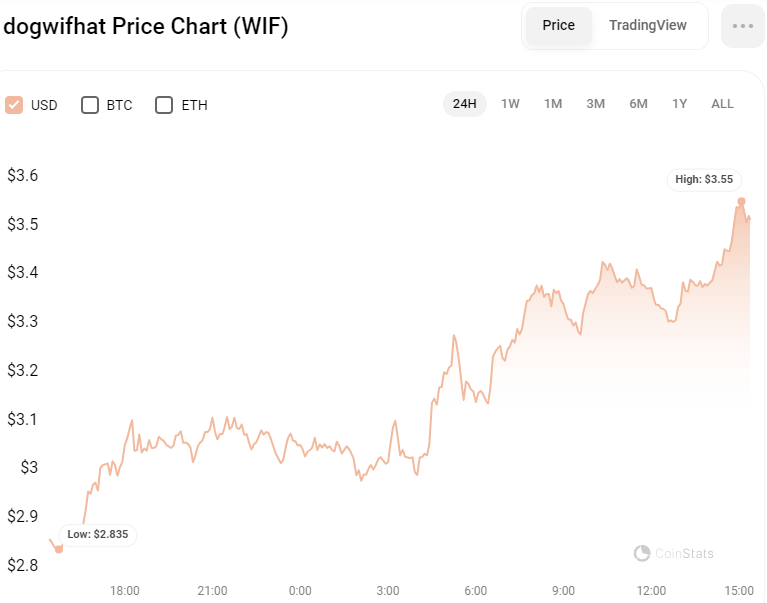Screen dimensions: 767x603
Task: Select the 6M time range
Action: [638, 104]
